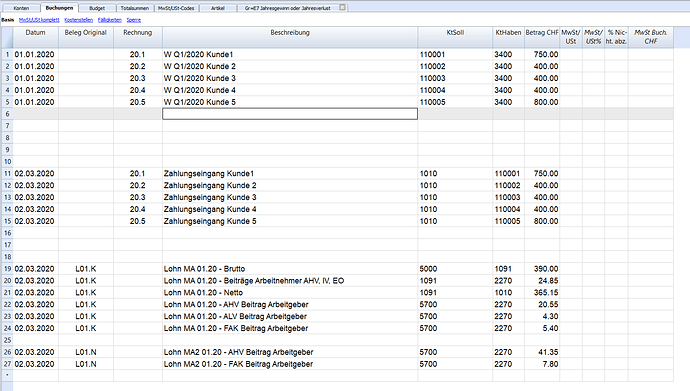Click the active description cell in row 6
The image size is (690, 391).
pos(290,114)
